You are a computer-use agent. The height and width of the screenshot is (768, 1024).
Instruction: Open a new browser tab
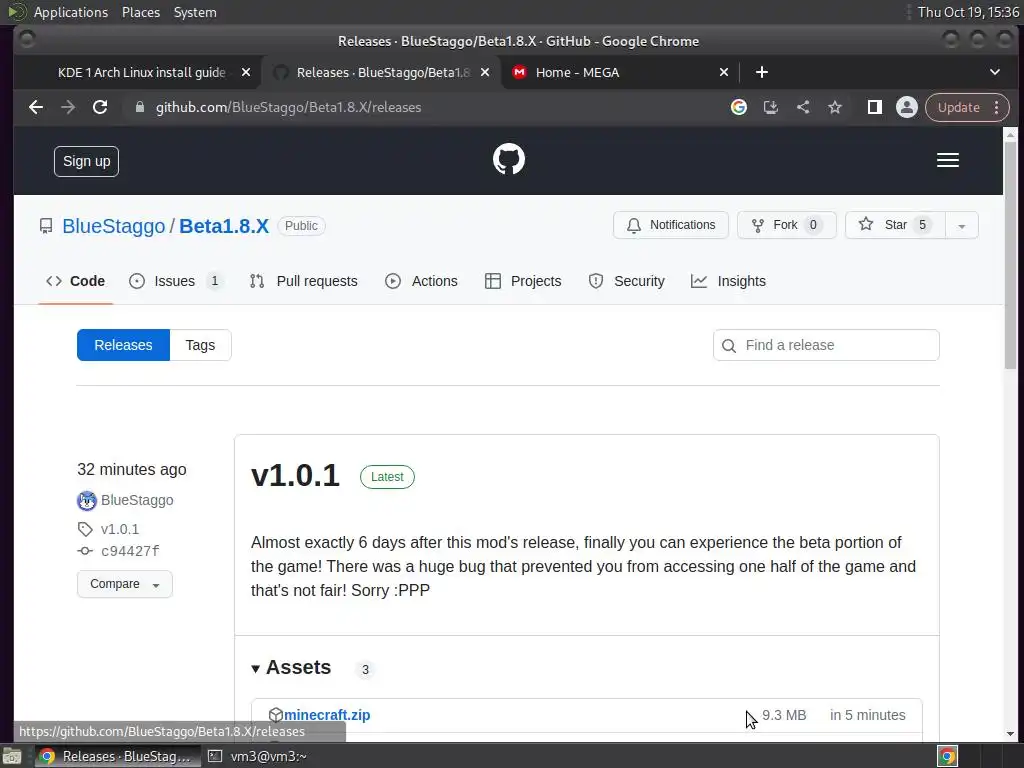click(761, 72)
